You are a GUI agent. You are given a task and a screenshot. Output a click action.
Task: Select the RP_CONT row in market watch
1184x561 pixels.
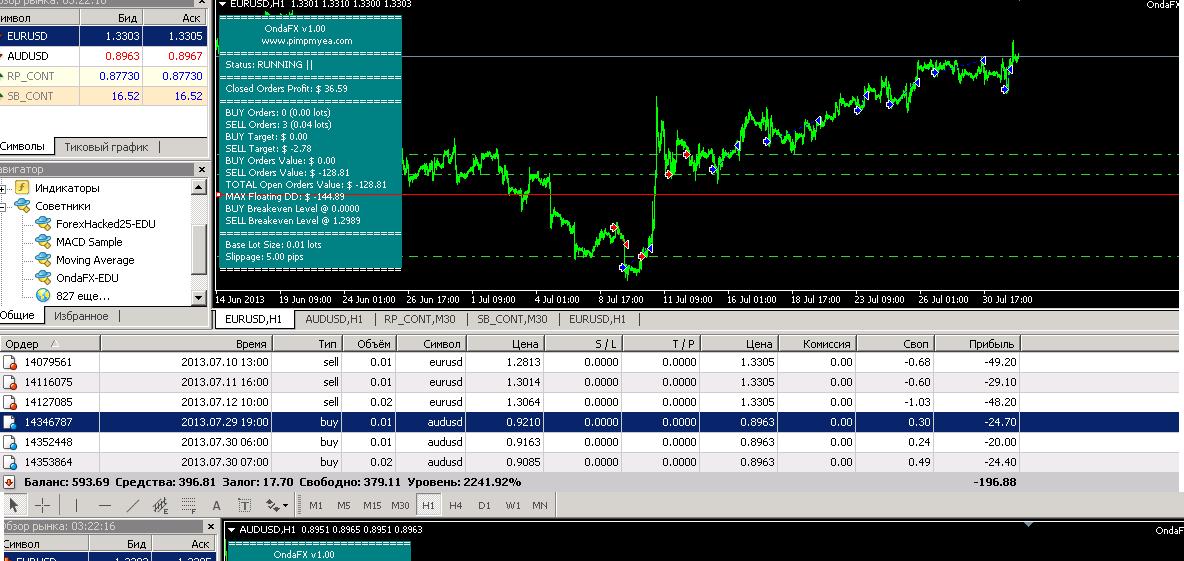103,76
